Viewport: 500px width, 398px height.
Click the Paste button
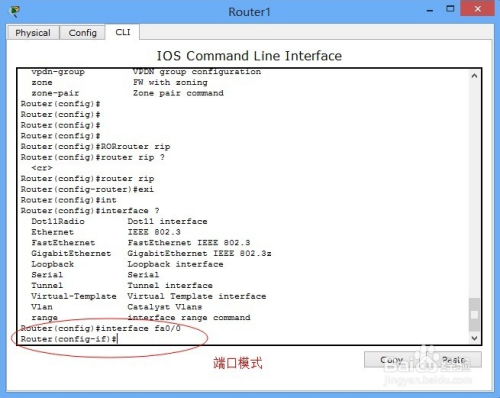(x=453, y=360)
